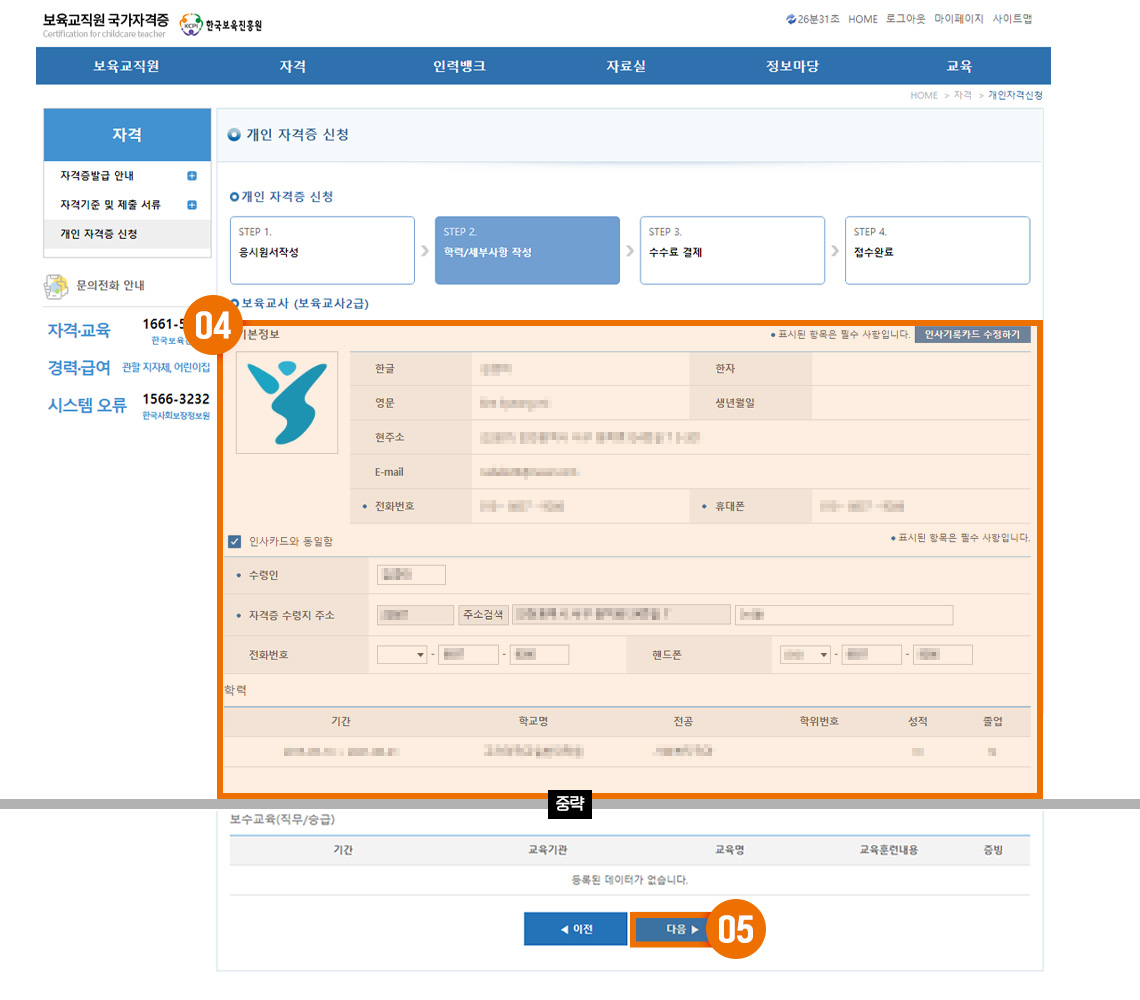Click the session timer clock icon

(791, 19)
